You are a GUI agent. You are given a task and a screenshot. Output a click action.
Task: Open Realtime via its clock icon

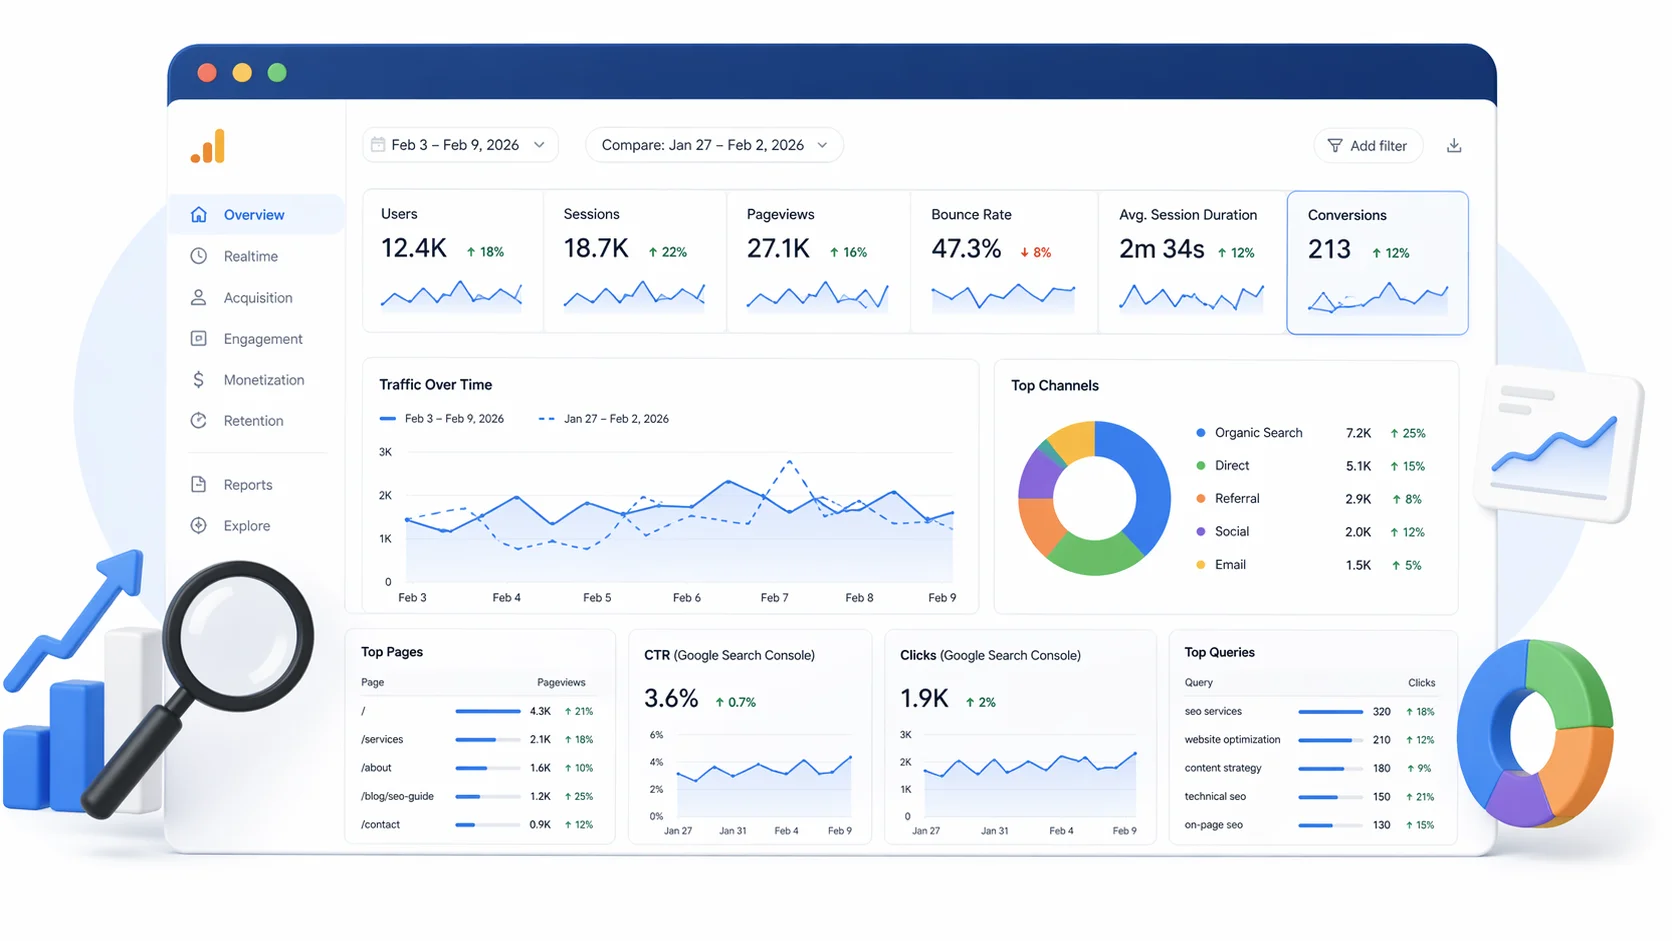coord(199,256)
